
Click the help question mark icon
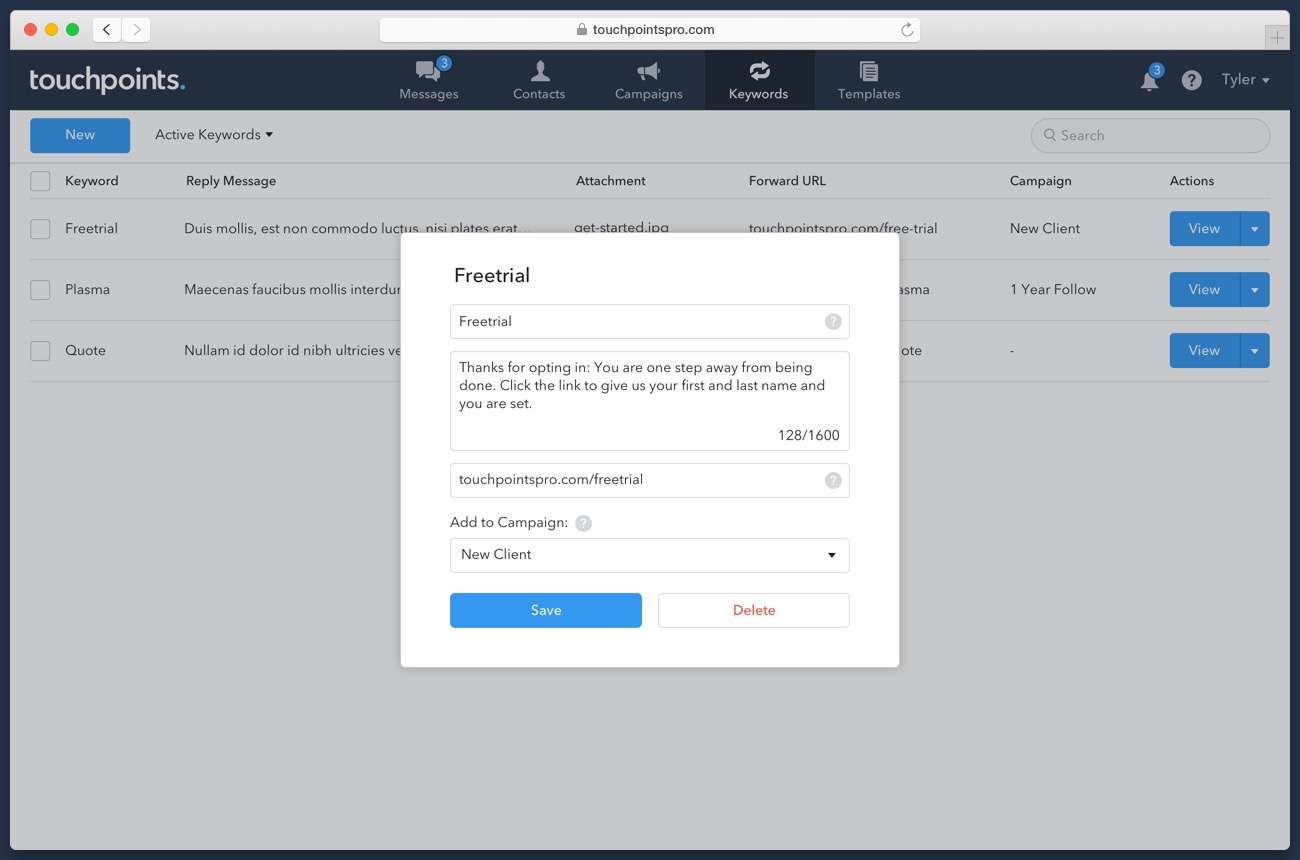click(1191, 80)
